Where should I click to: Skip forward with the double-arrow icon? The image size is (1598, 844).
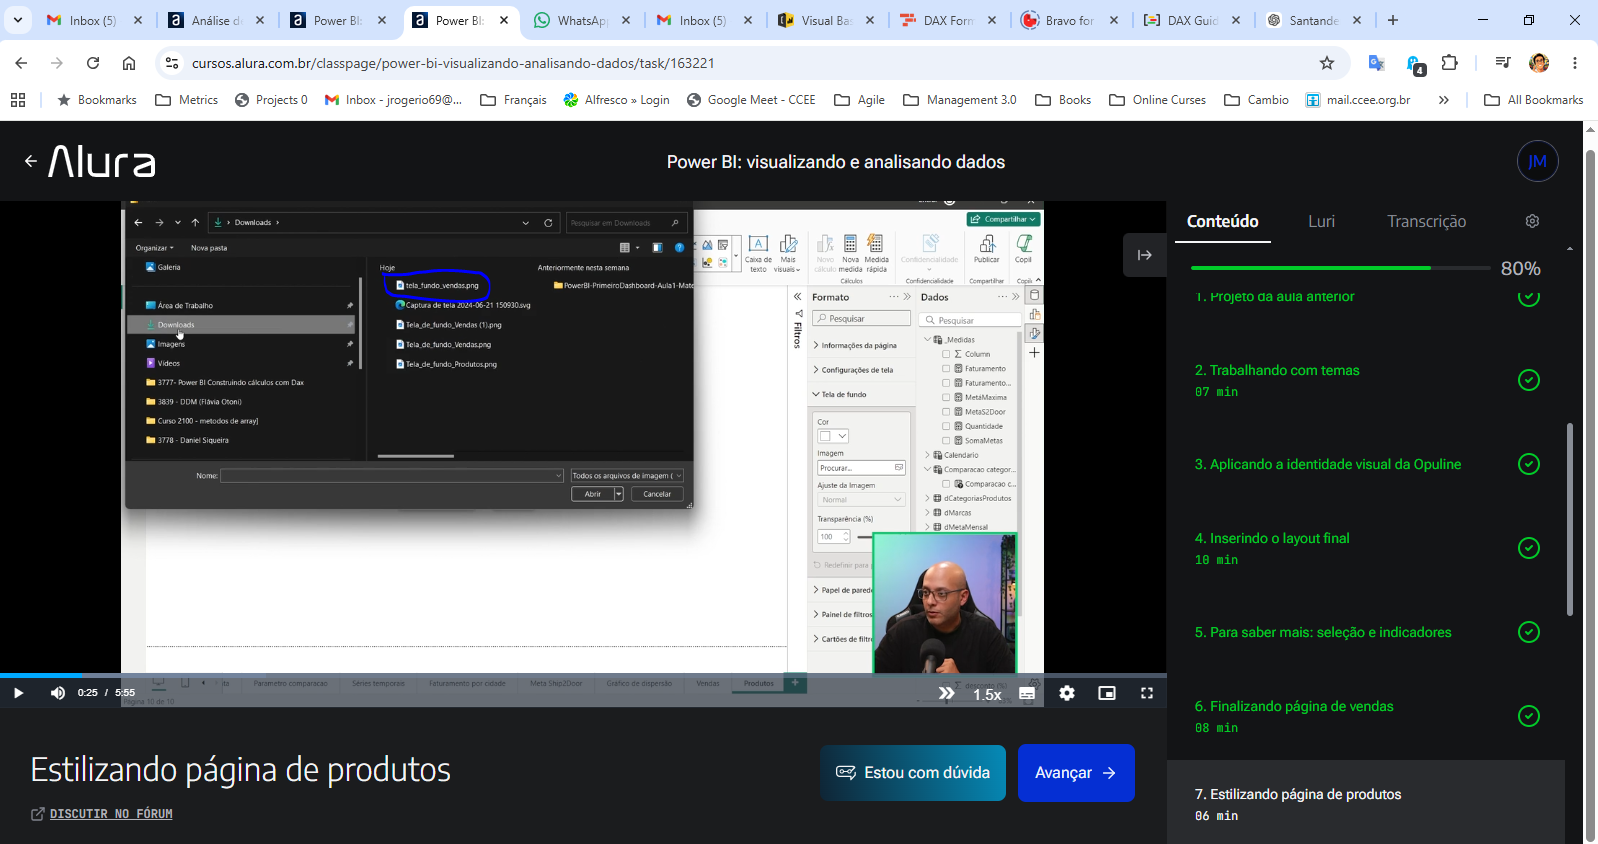point(946,693)
